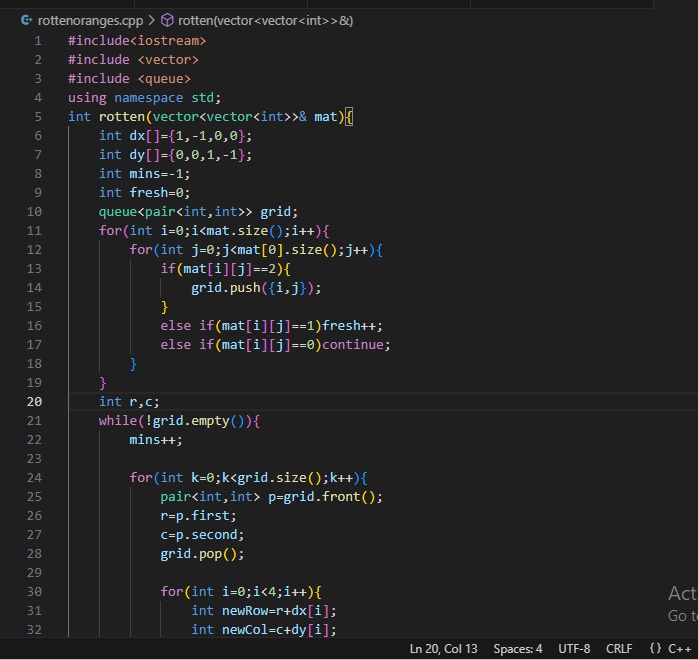
Task: Click 'grid.push({i,j});' statement
Action: [256, 287]
